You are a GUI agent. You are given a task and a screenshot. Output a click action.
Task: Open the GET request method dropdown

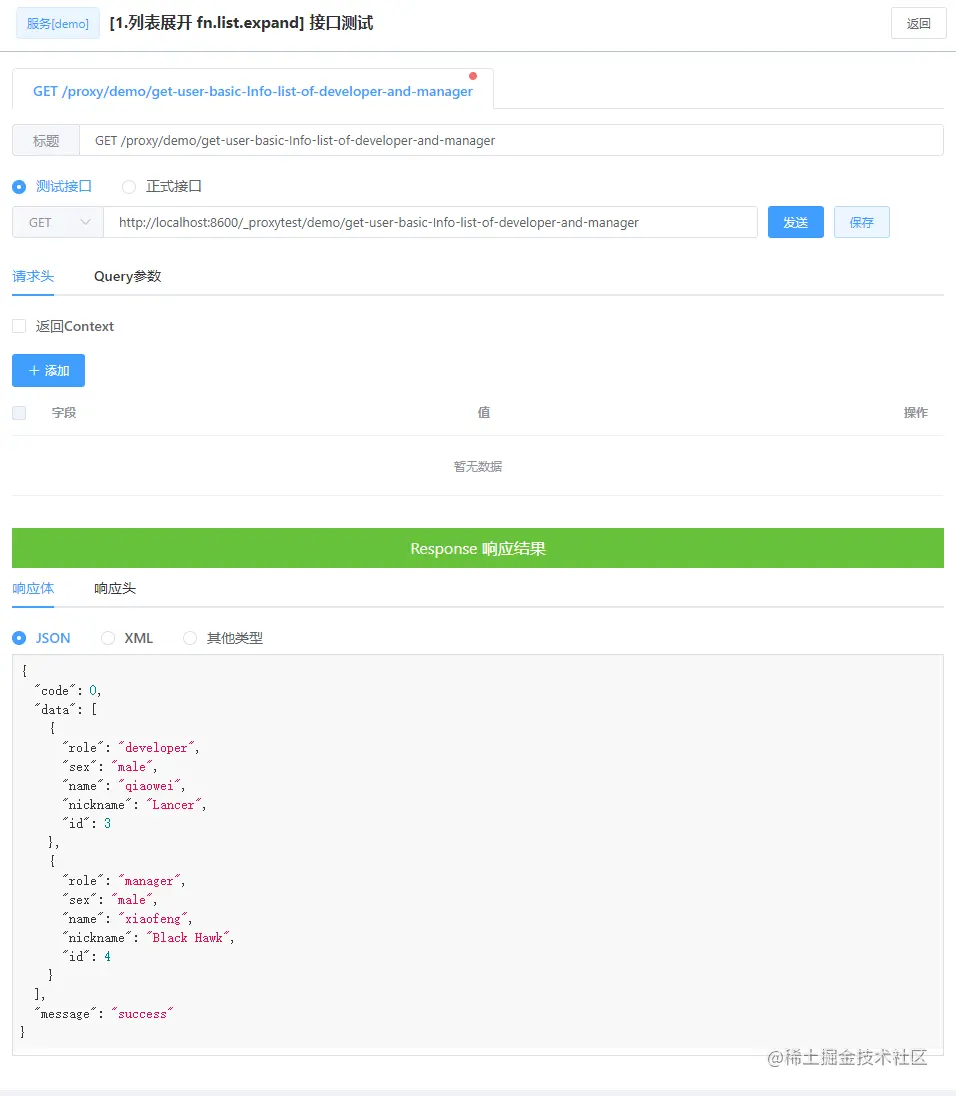click(57, 222)
